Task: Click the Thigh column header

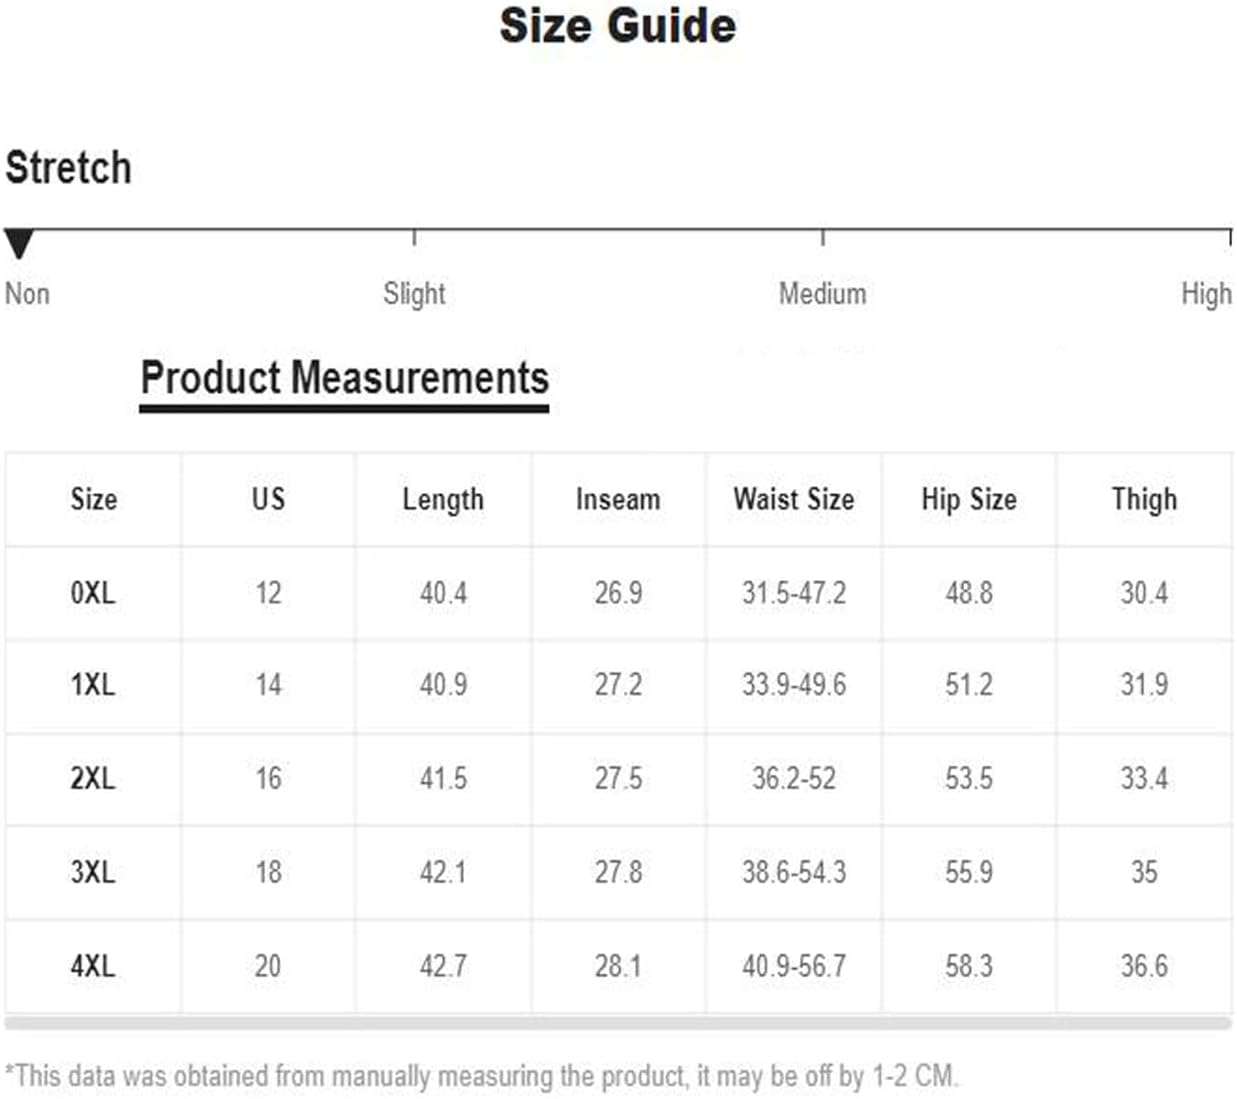Action: tap(1144, 499)
